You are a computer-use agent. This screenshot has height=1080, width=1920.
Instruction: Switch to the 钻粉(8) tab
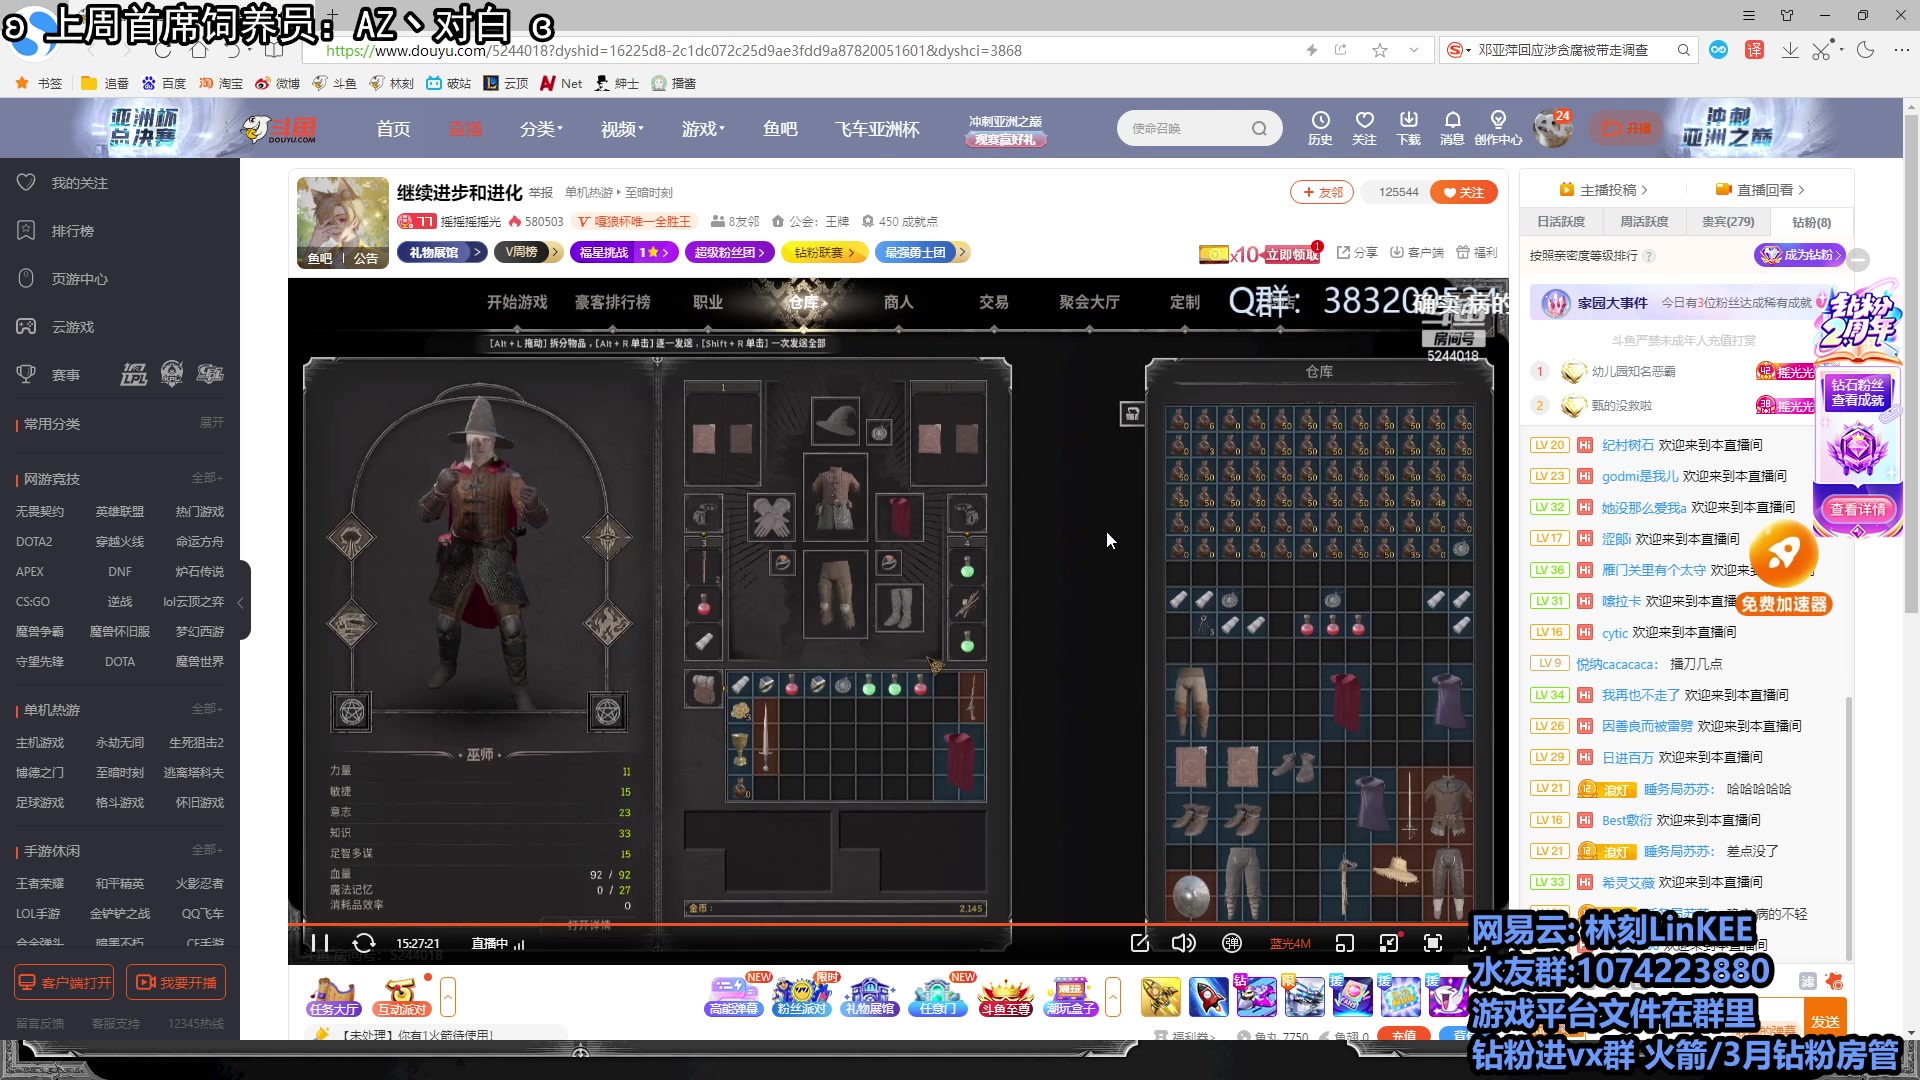point(1811,222)
